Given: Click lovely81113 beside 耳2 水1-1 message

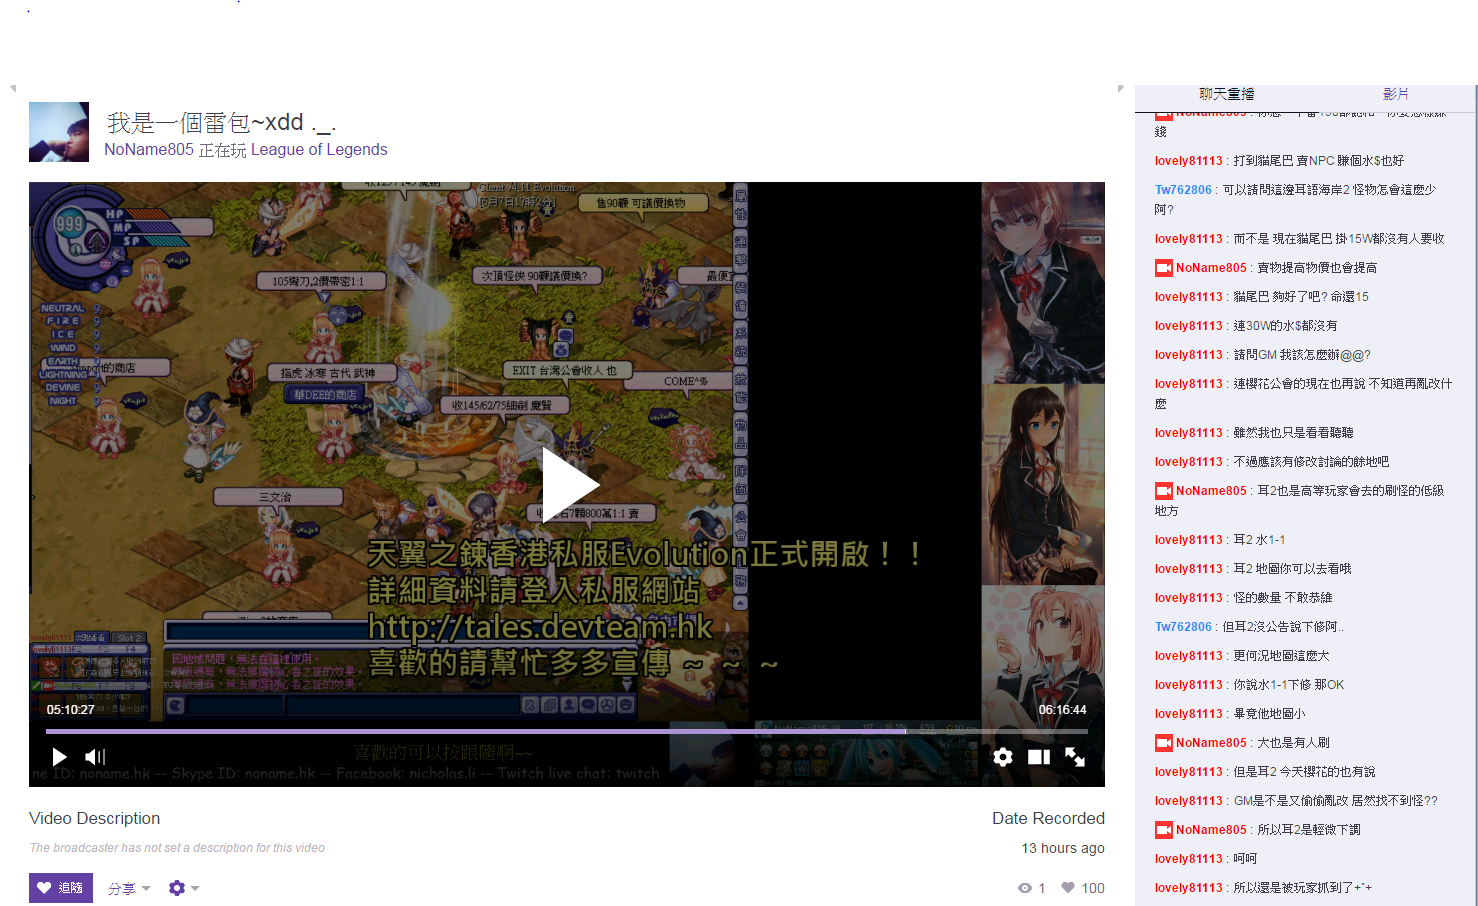Looking at the screenshot, I should pyautogui.click(x=1188, y=540).
